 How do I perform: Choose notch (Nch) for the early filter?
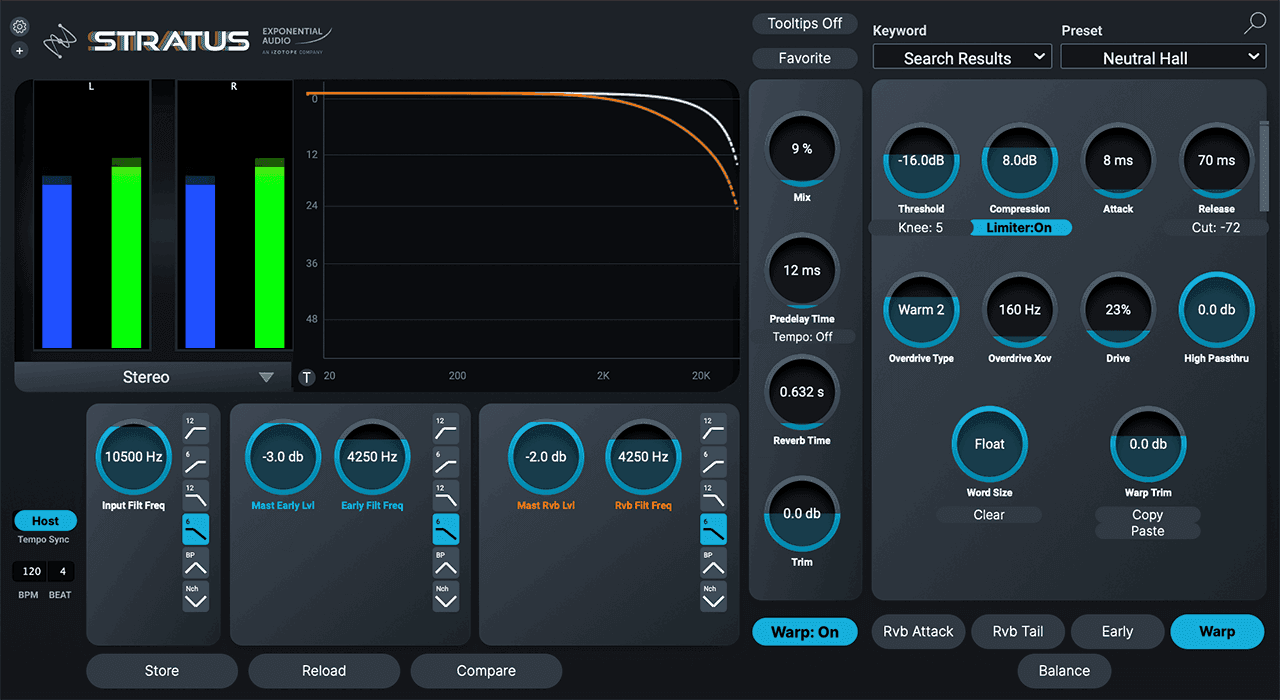446,597
